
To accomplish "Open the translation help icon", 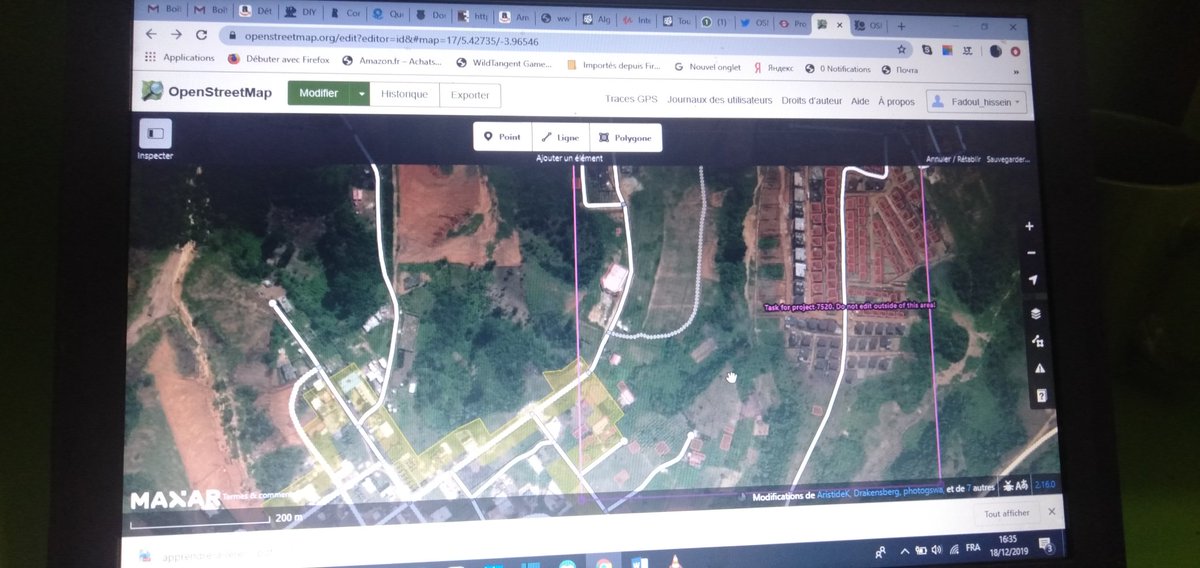I will (1023, 485).
